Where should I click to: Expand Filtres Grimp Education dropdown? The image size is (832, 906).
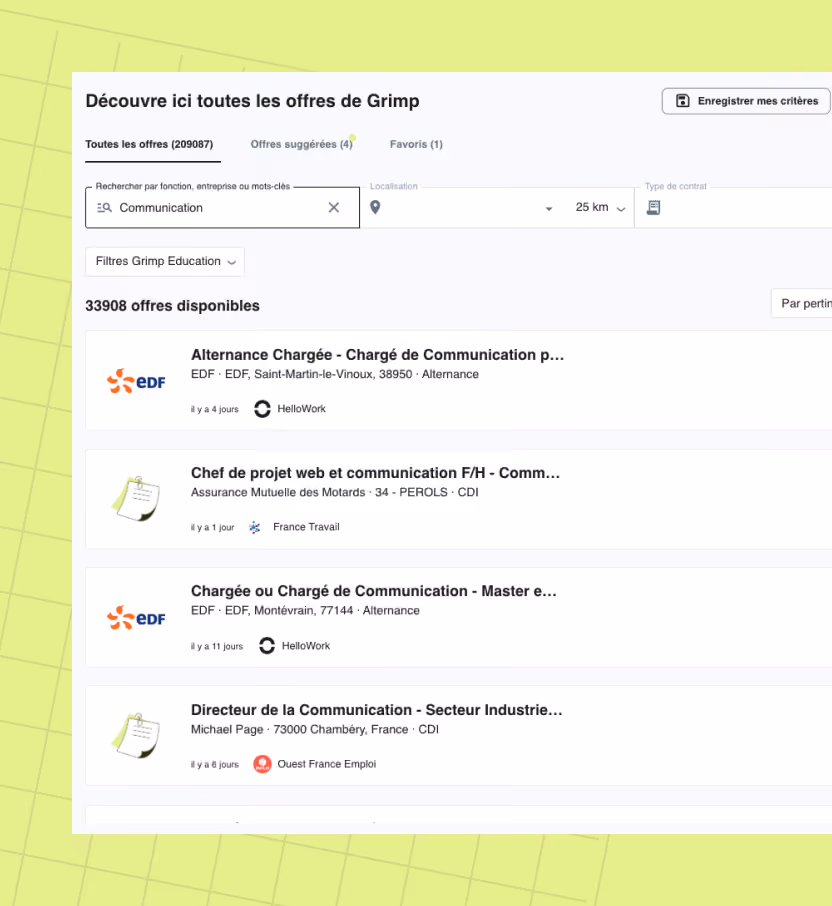(x=165, y=262)
